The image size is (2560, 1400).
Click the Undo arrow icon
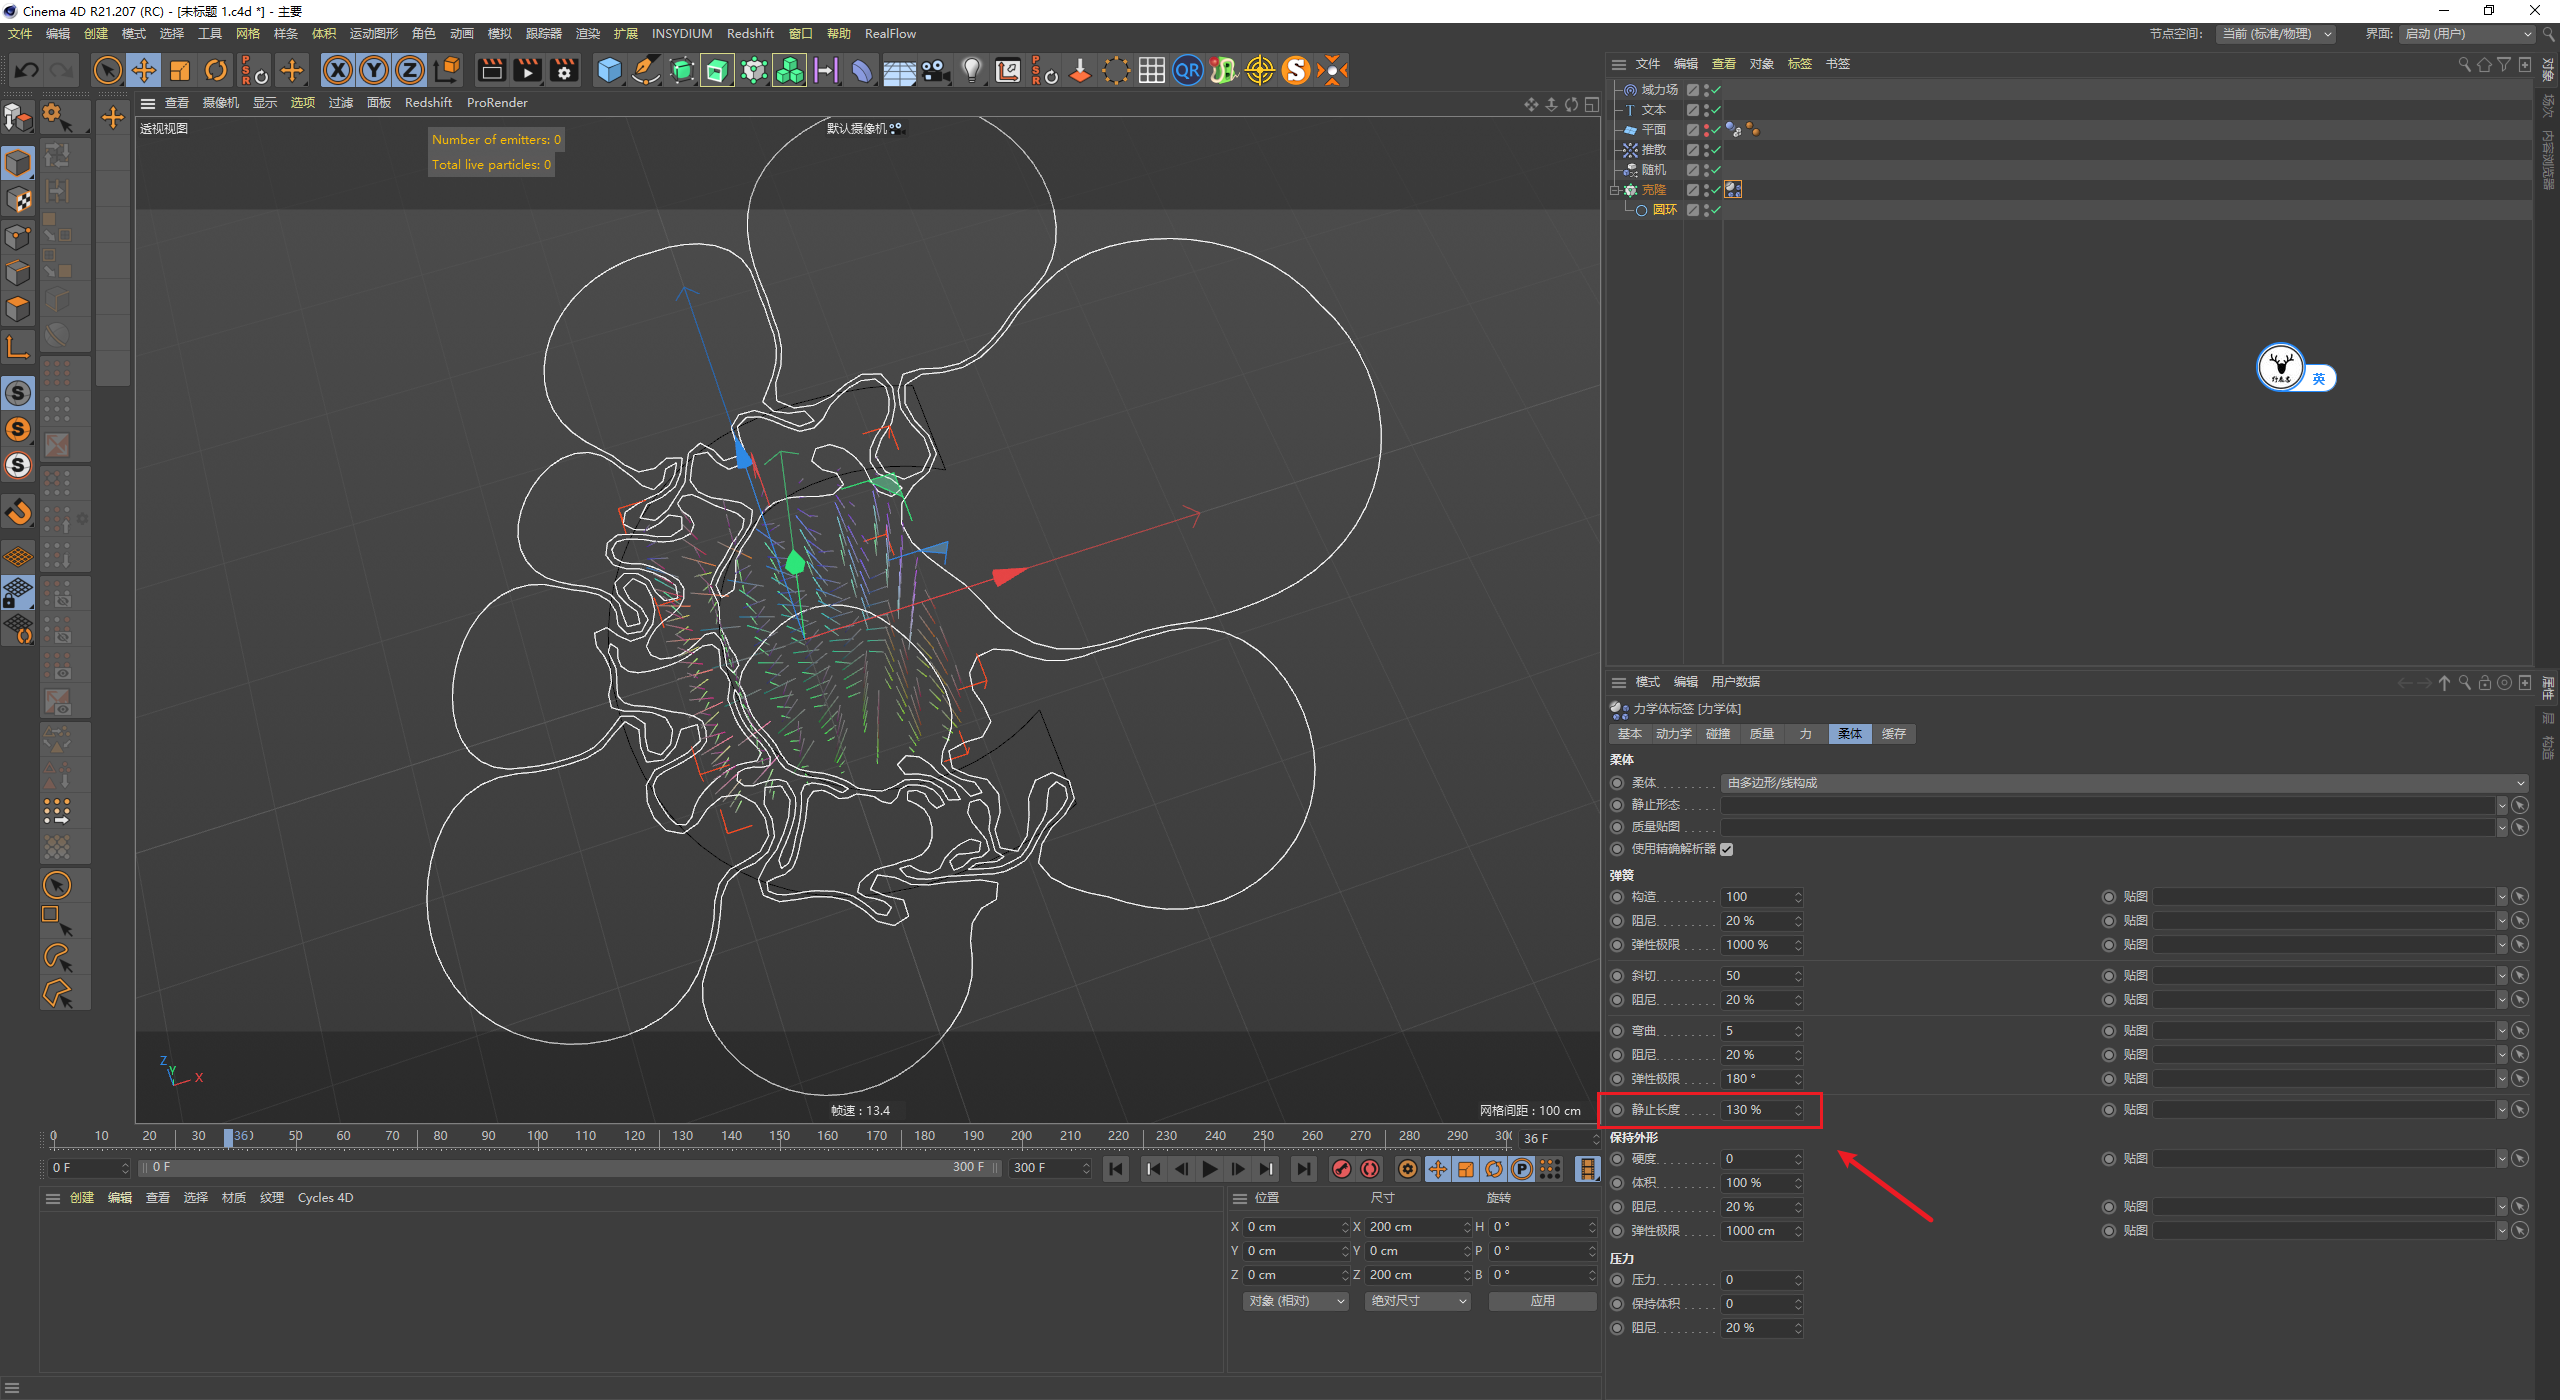(x=27, y=70)
